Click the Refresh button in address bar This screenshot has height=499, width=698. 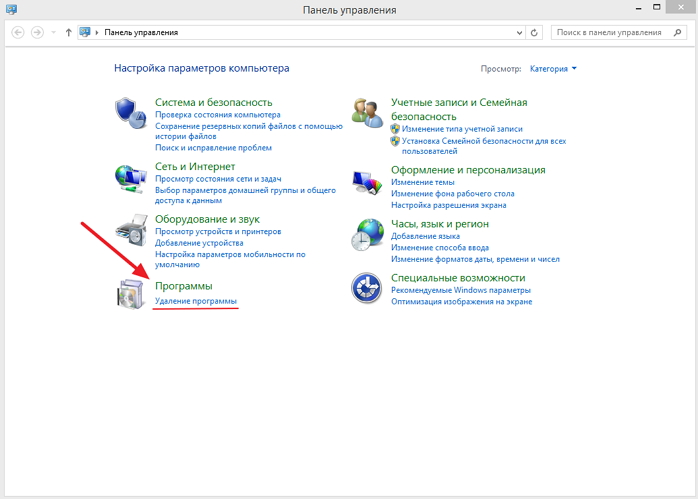pos(534,32)
